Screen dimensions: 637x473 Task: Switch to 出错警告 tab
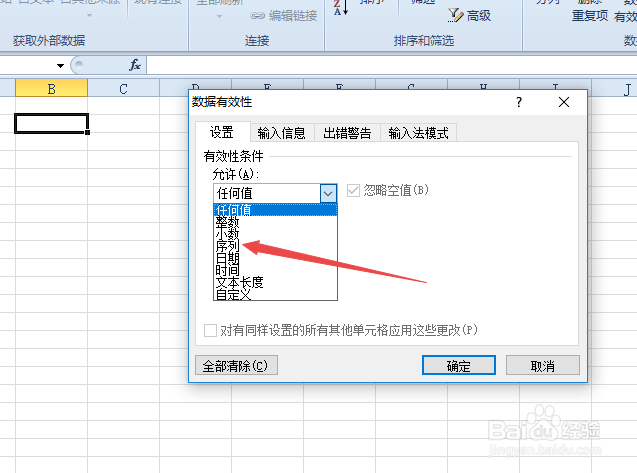click(x=347, y=133)
